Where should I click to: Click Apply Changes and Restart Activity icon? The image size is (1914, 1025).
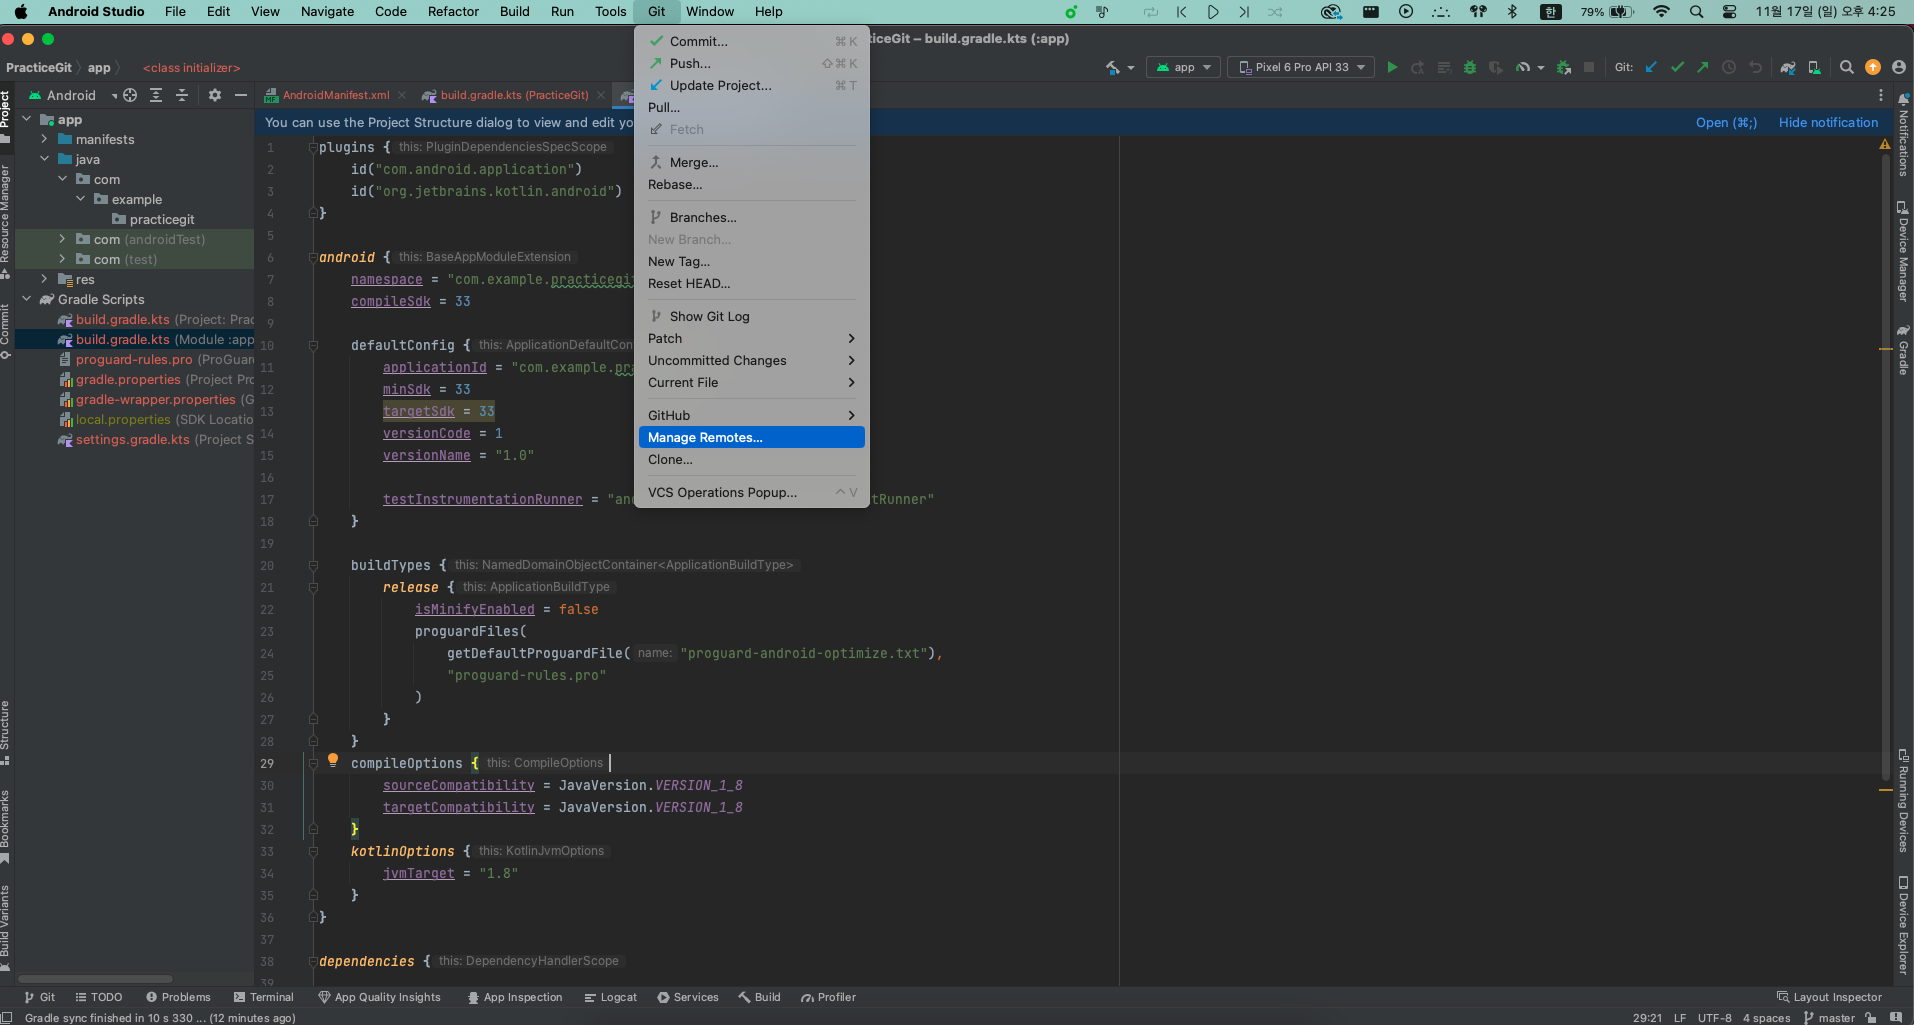pos(1417,67)
